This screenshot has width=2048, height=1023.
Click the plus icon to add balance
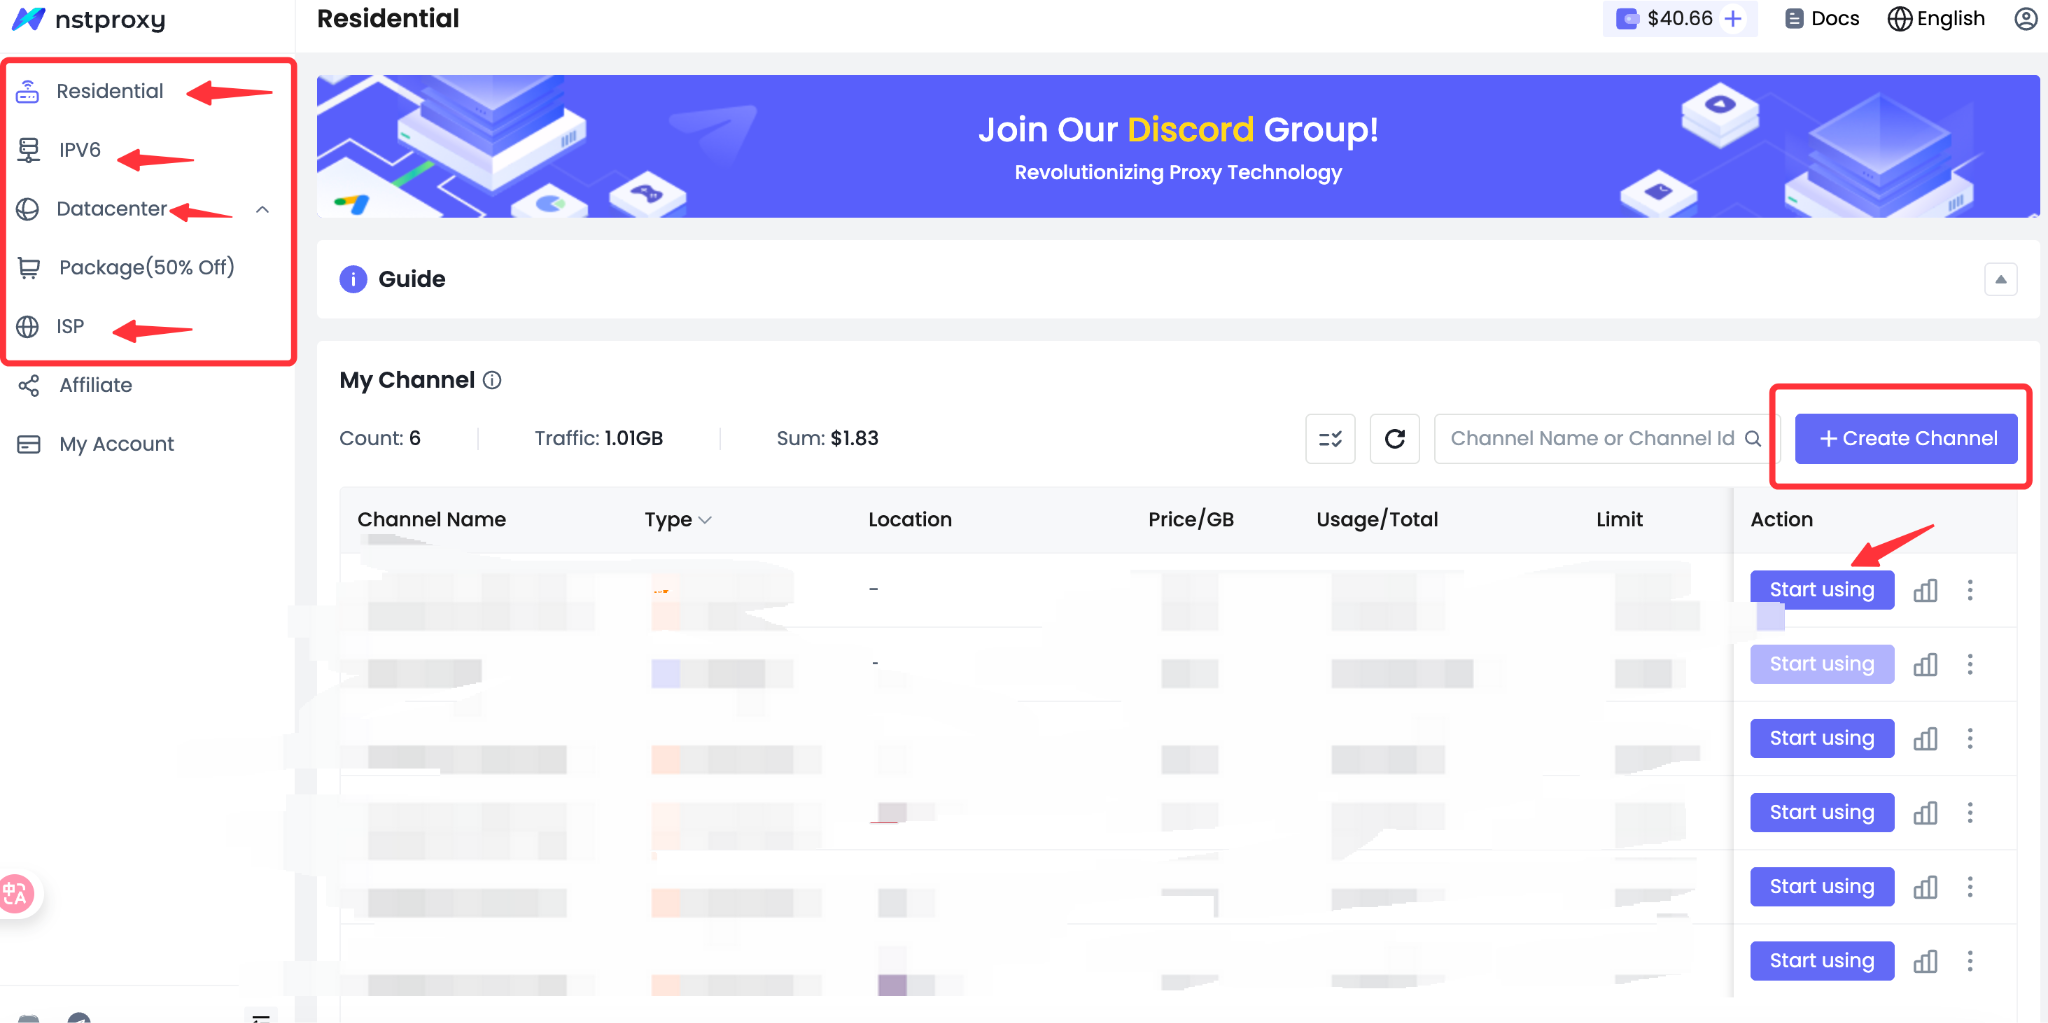click(x=1734, y=19)
